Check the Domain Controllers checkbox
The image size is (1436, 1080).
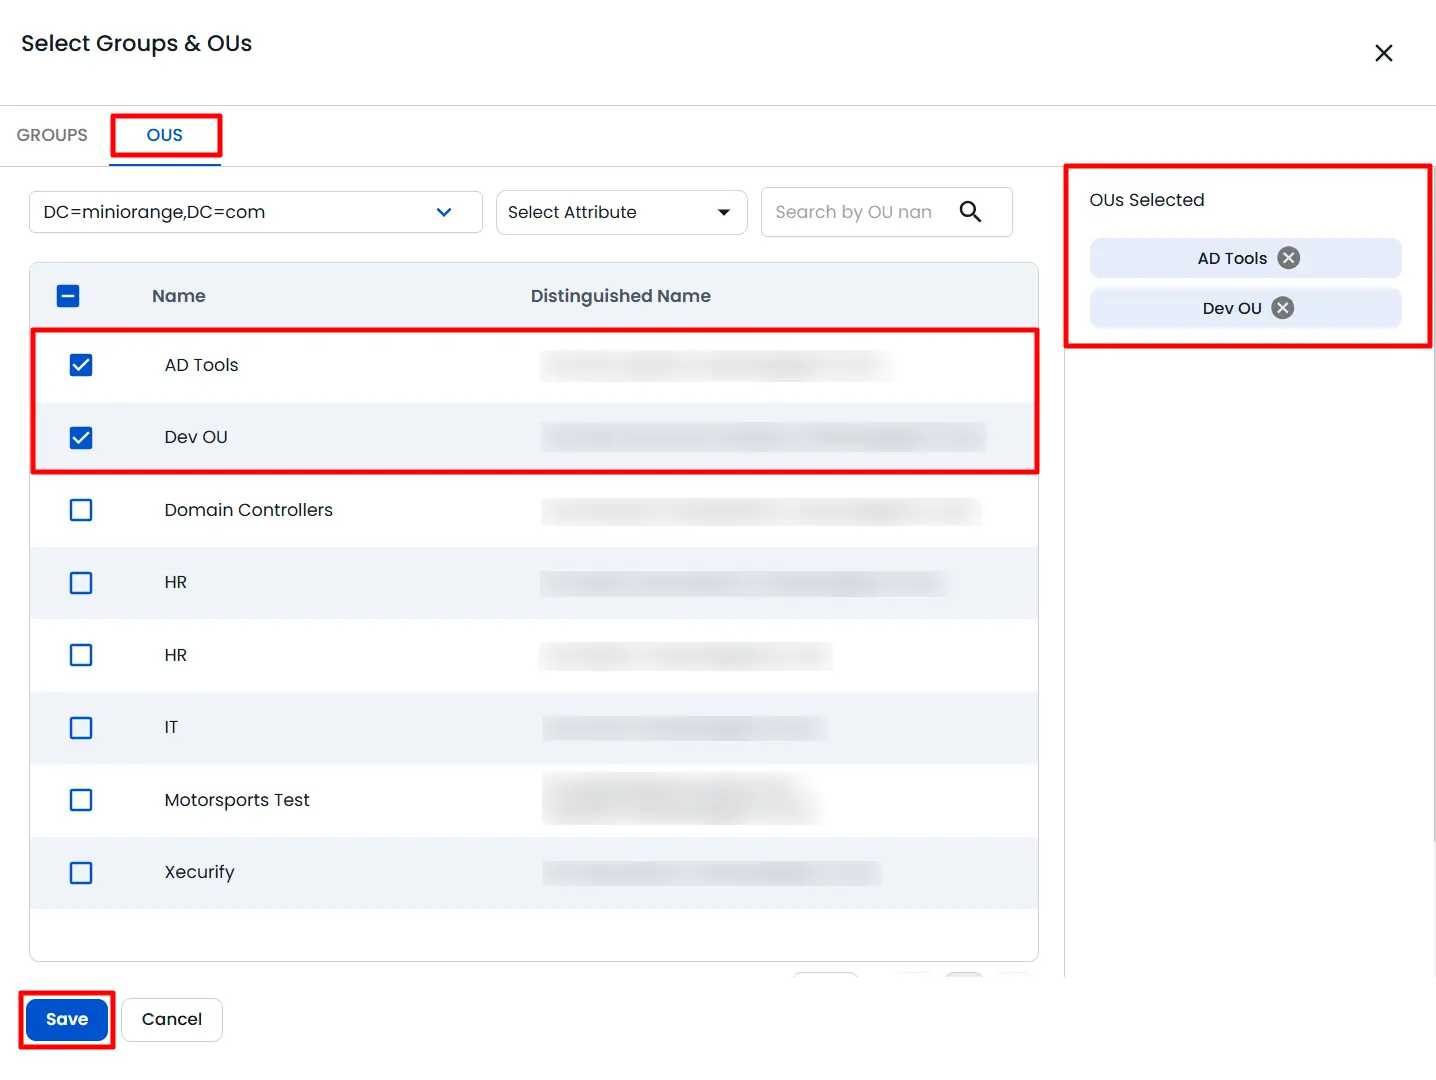point(81,510)
